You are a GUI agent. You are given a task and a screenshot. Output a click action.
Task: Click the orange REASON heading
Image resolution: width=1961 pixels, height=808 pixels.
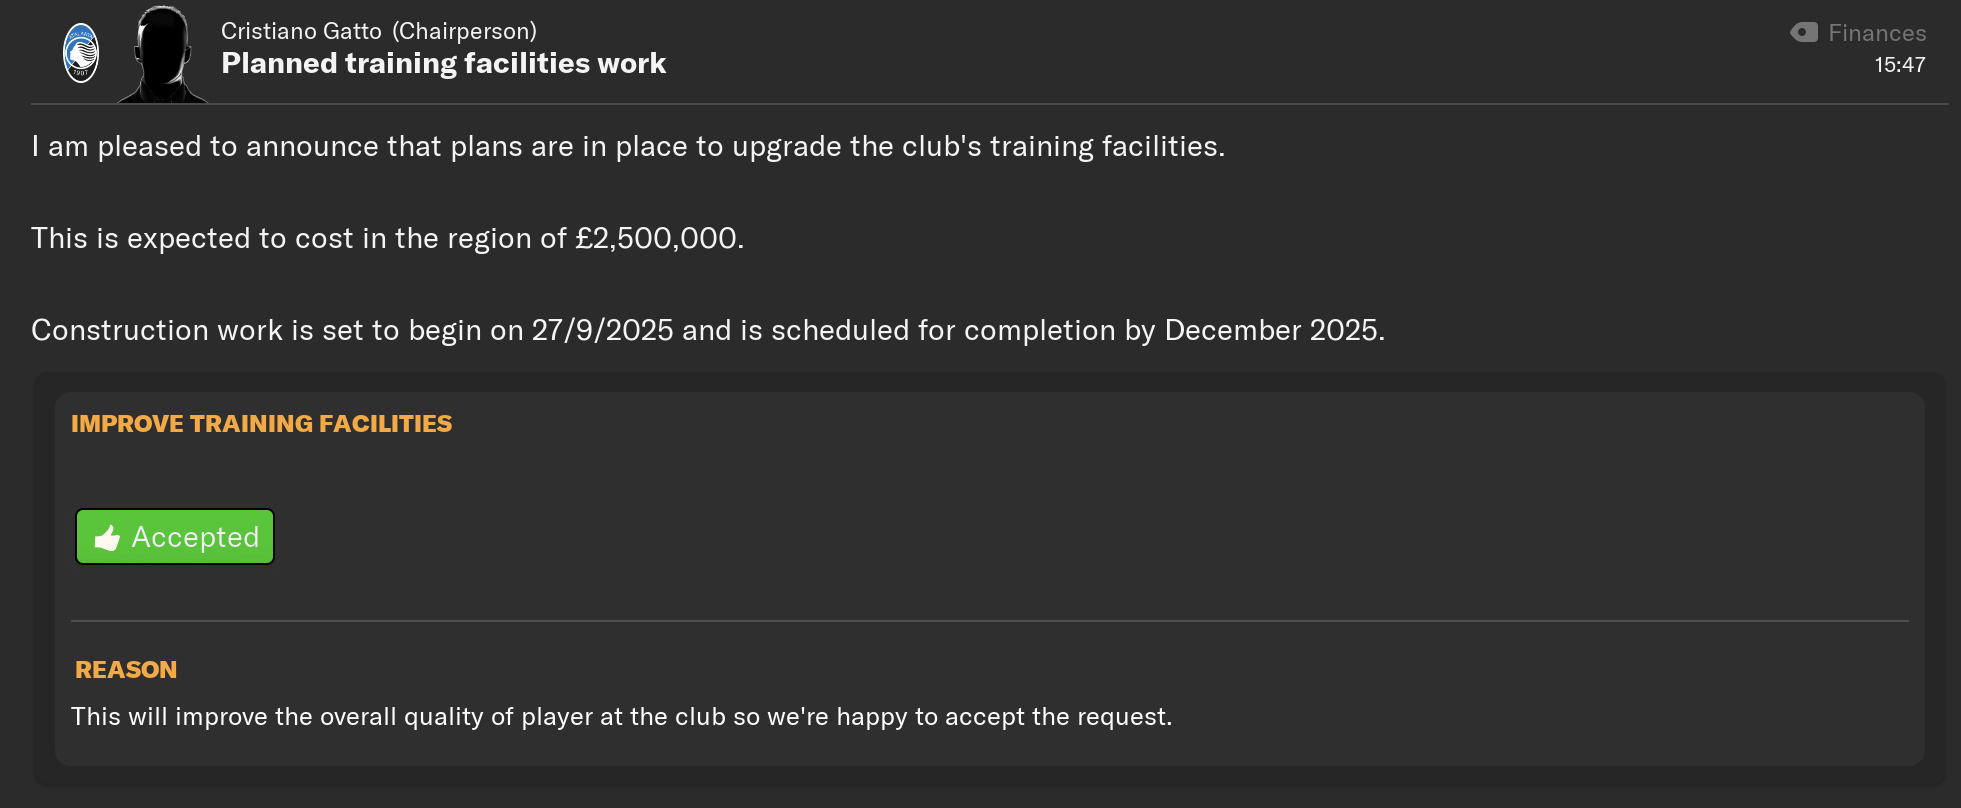pyautogui.click(x=126, y=670)
